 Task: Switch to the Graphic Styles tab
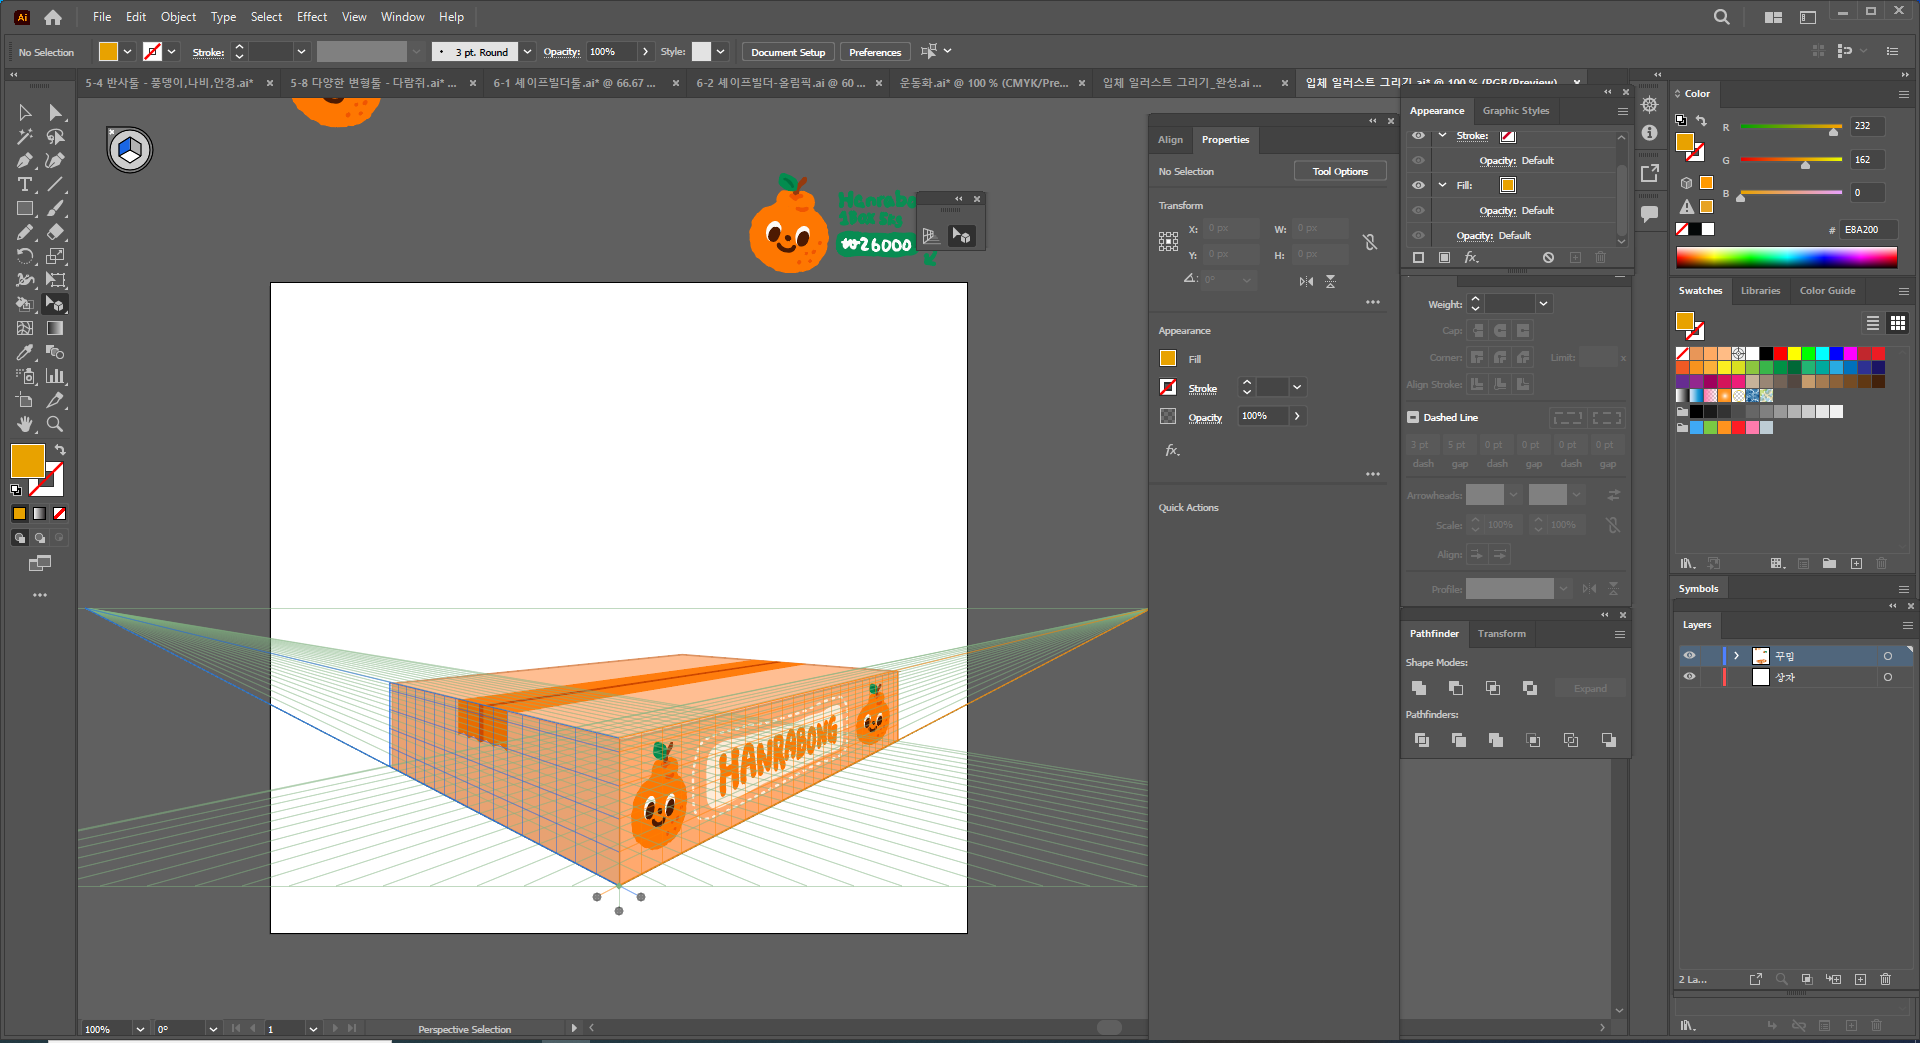click(1516, 111)
